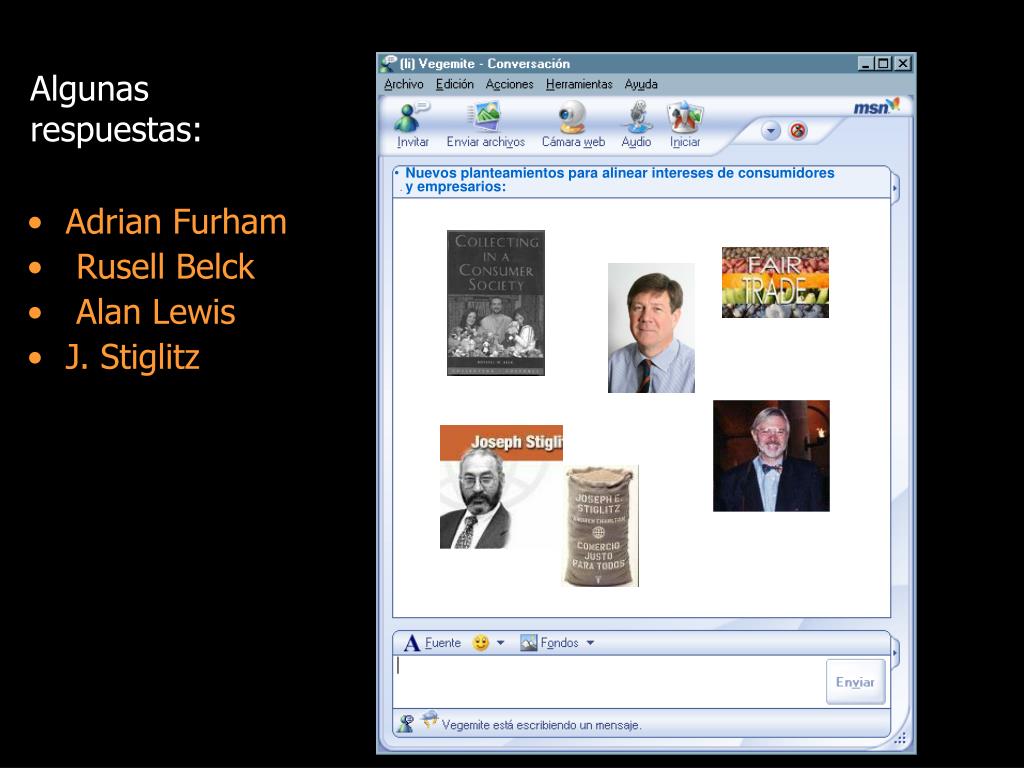Click the 'Algunas respuestas:' heading
The image size is (1024, 768).
pyautogui.click(x=116, y=109)
